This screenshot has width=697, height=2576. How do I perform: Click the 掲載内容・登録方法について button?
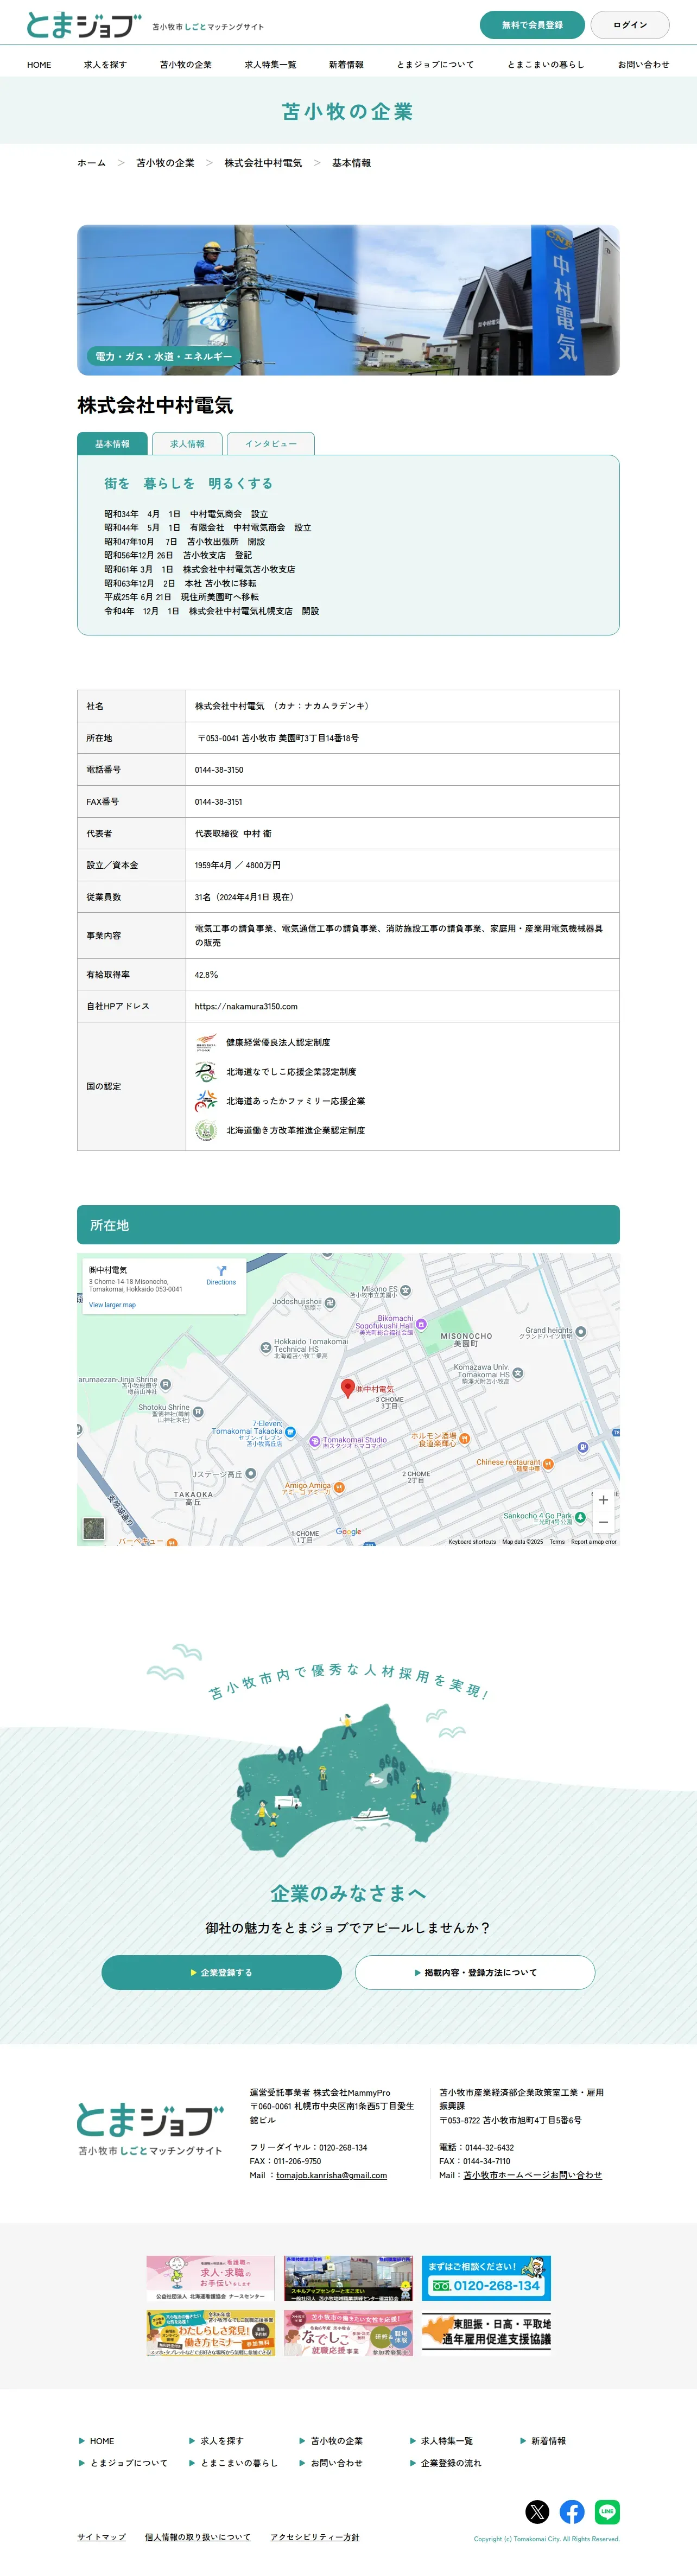tap(475, 1972)
